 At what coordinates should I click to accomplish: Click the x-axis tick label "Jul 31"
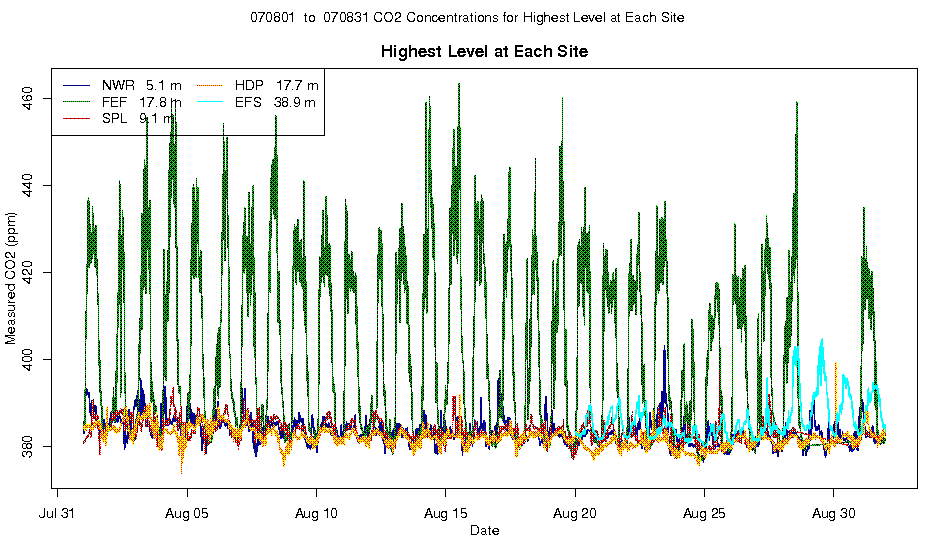tap(57, 513)
